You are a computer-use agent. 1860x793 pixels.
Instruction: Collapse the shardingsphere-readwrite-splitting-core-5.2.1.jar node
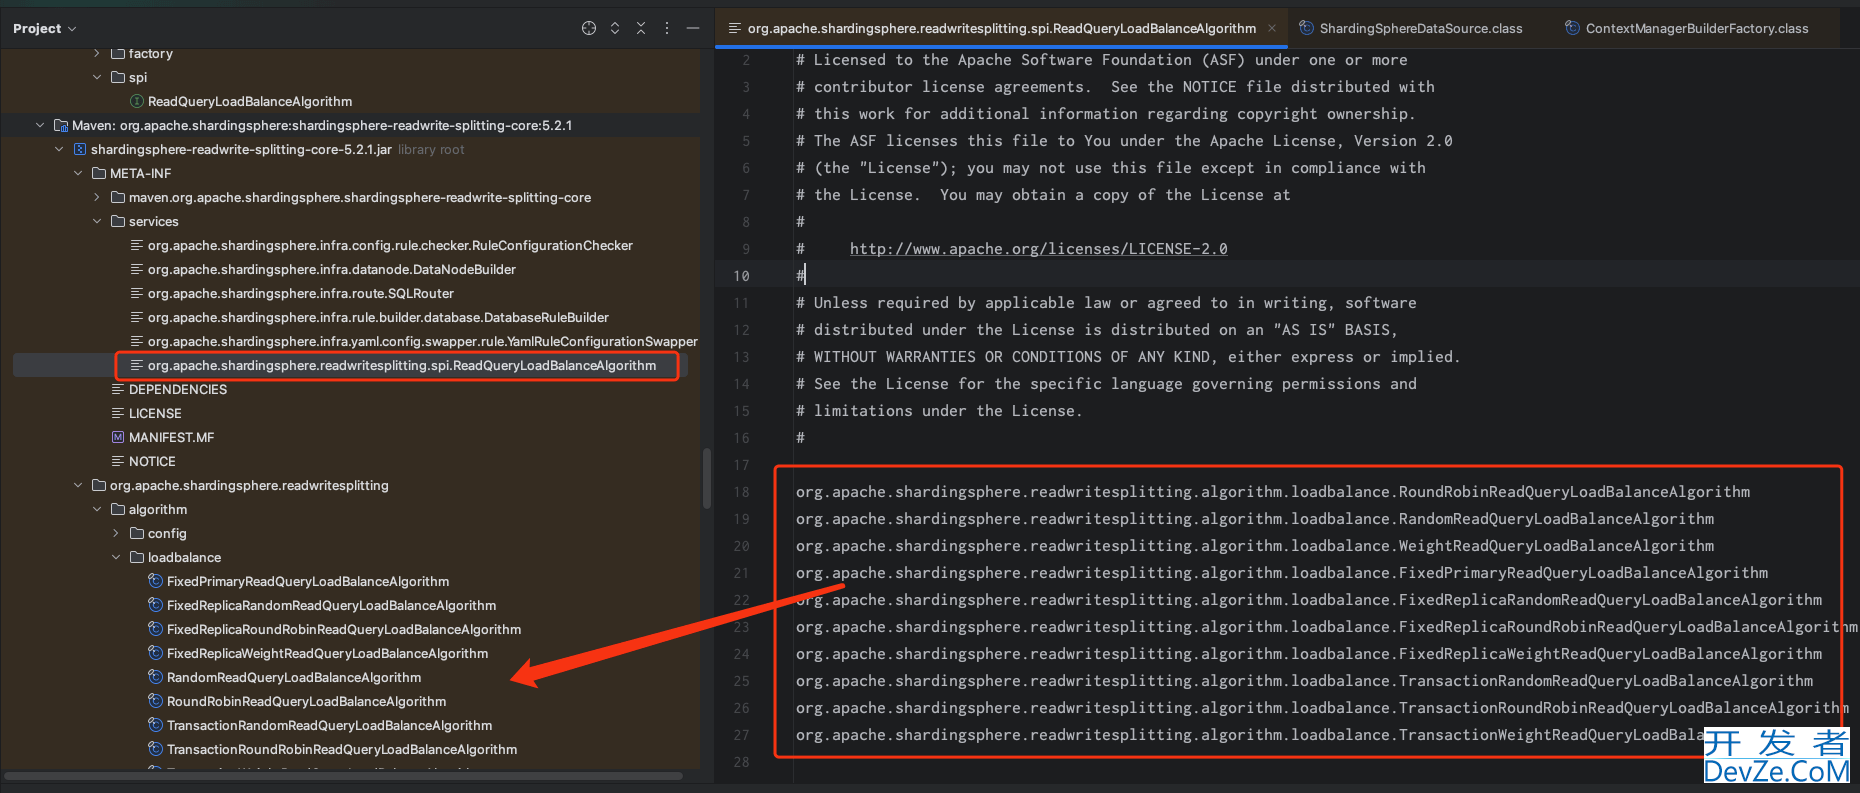coord(59,149)
